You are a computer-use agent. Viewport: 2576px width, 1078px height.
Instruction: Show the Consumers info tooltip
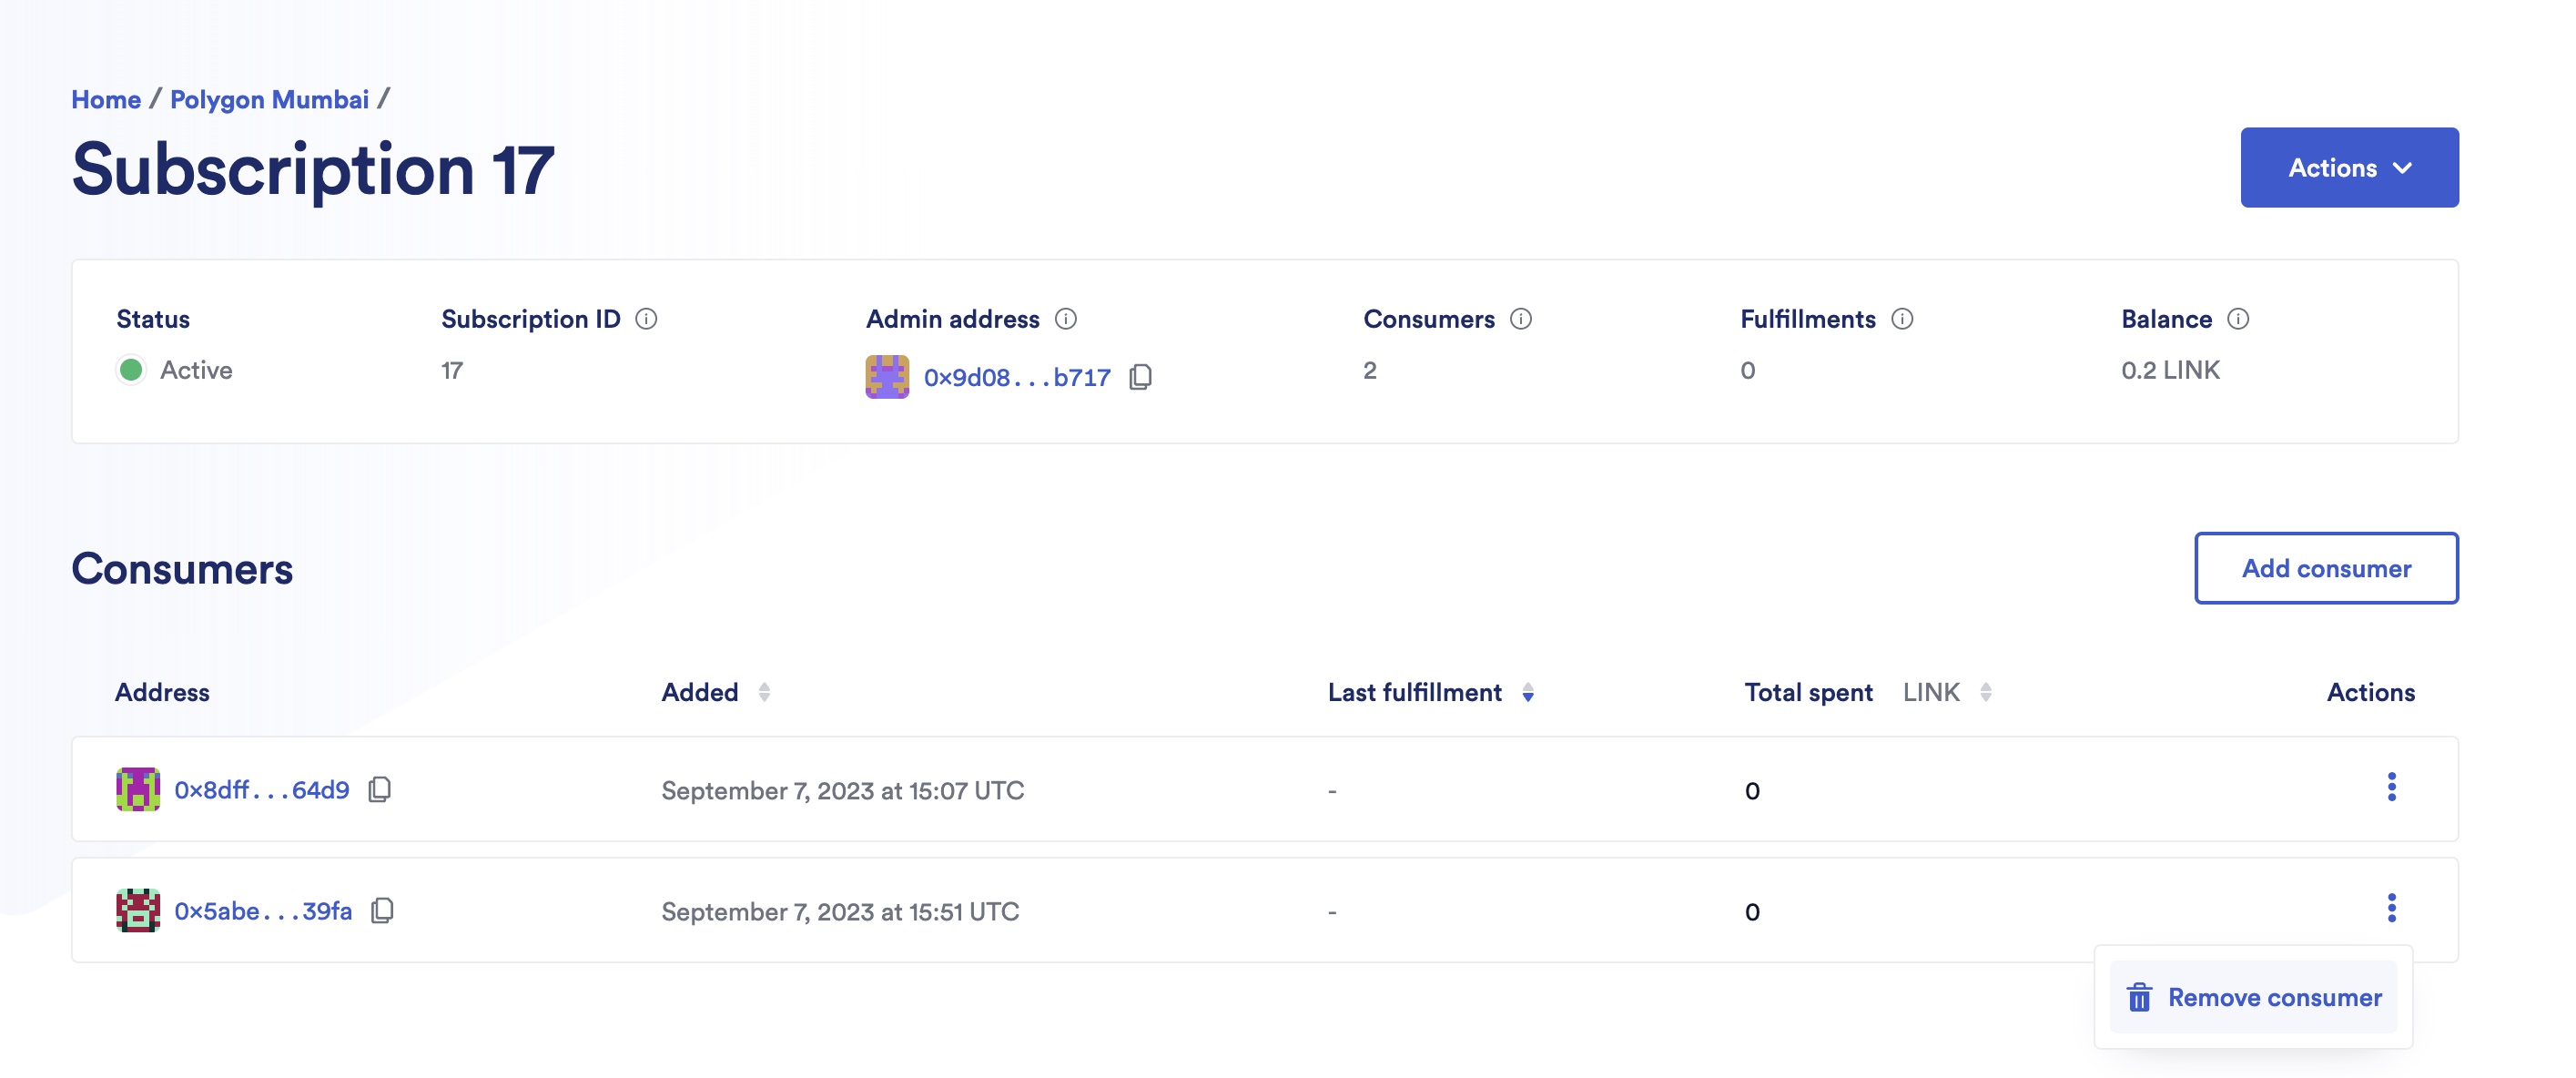1520,320
